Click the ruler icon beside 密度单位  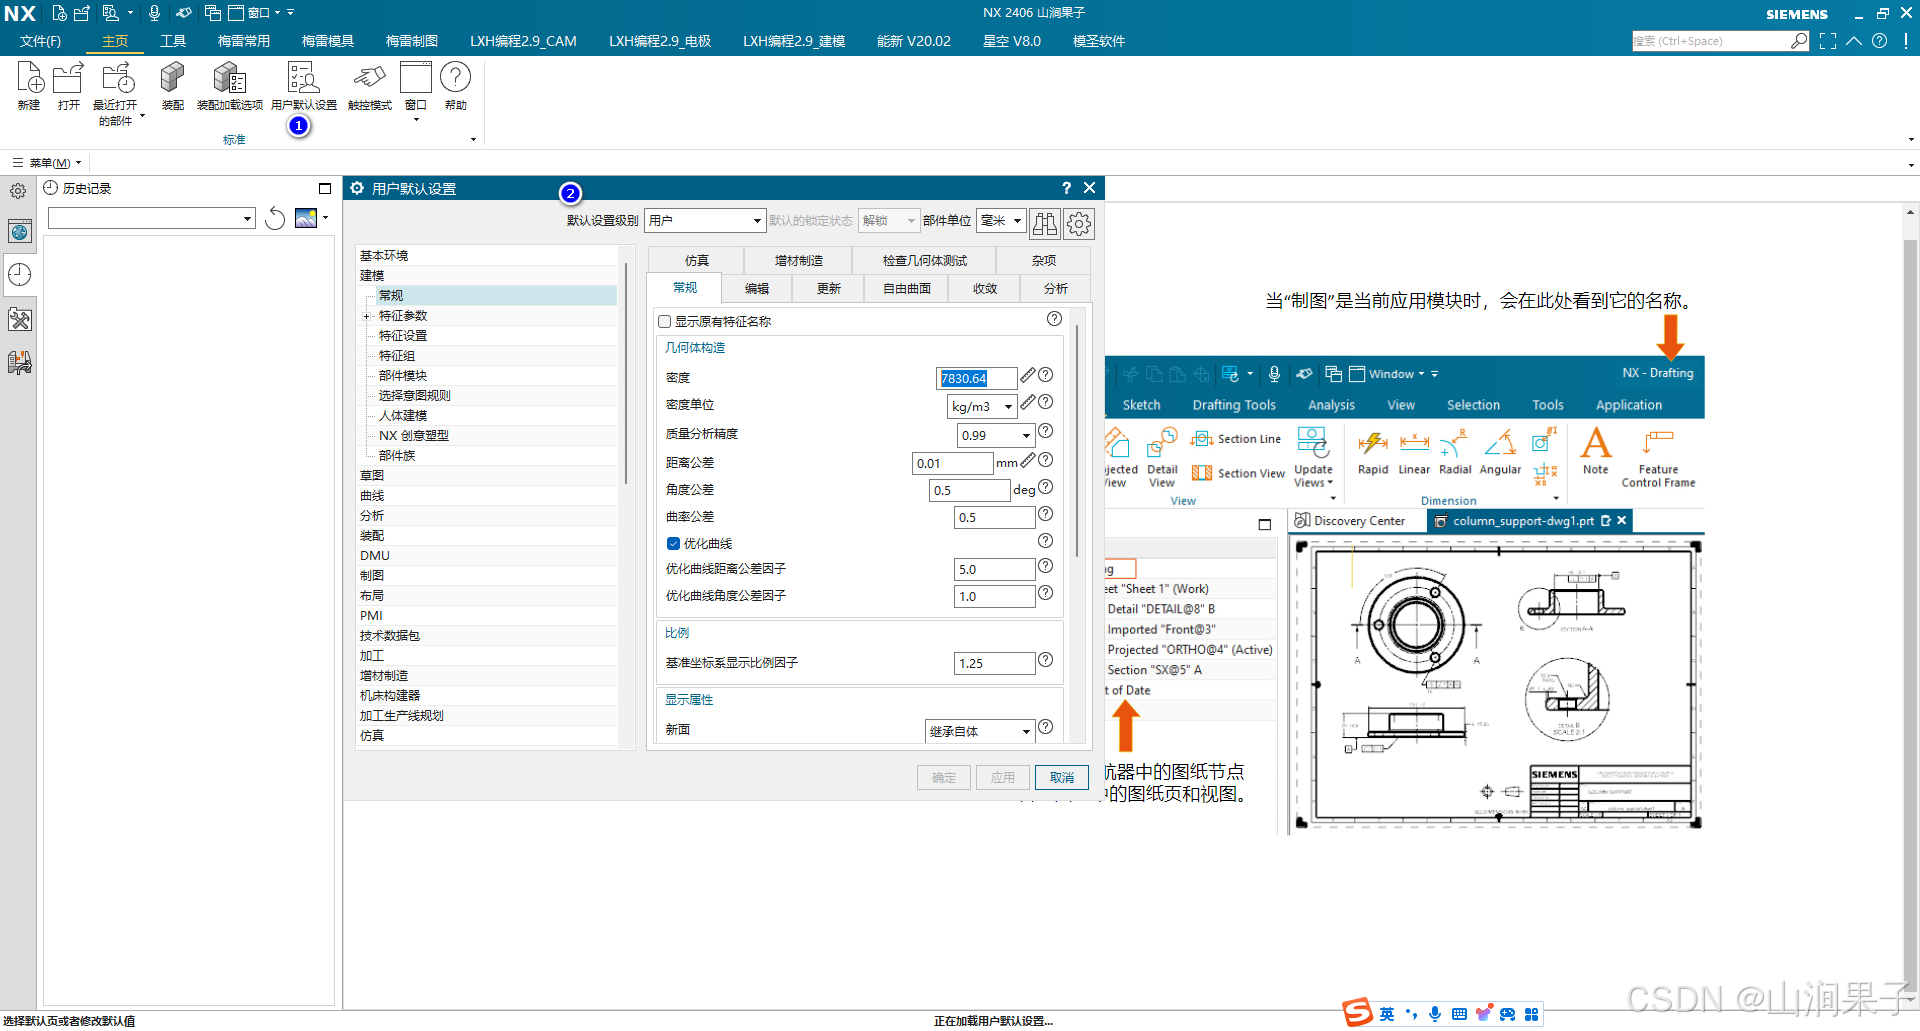pyautogui.click(x=1027, y=402)
